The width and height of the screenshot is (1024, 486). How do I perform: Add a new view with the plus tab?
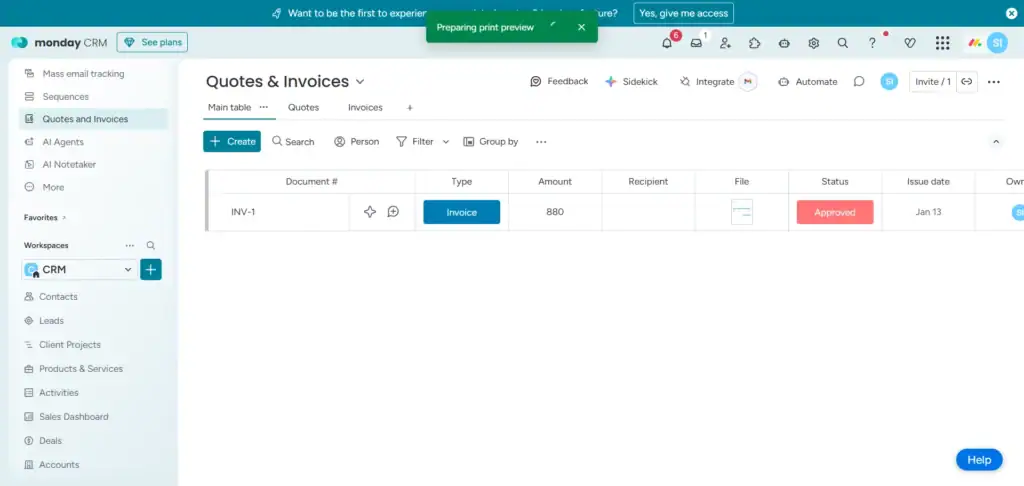pos(410,108)
